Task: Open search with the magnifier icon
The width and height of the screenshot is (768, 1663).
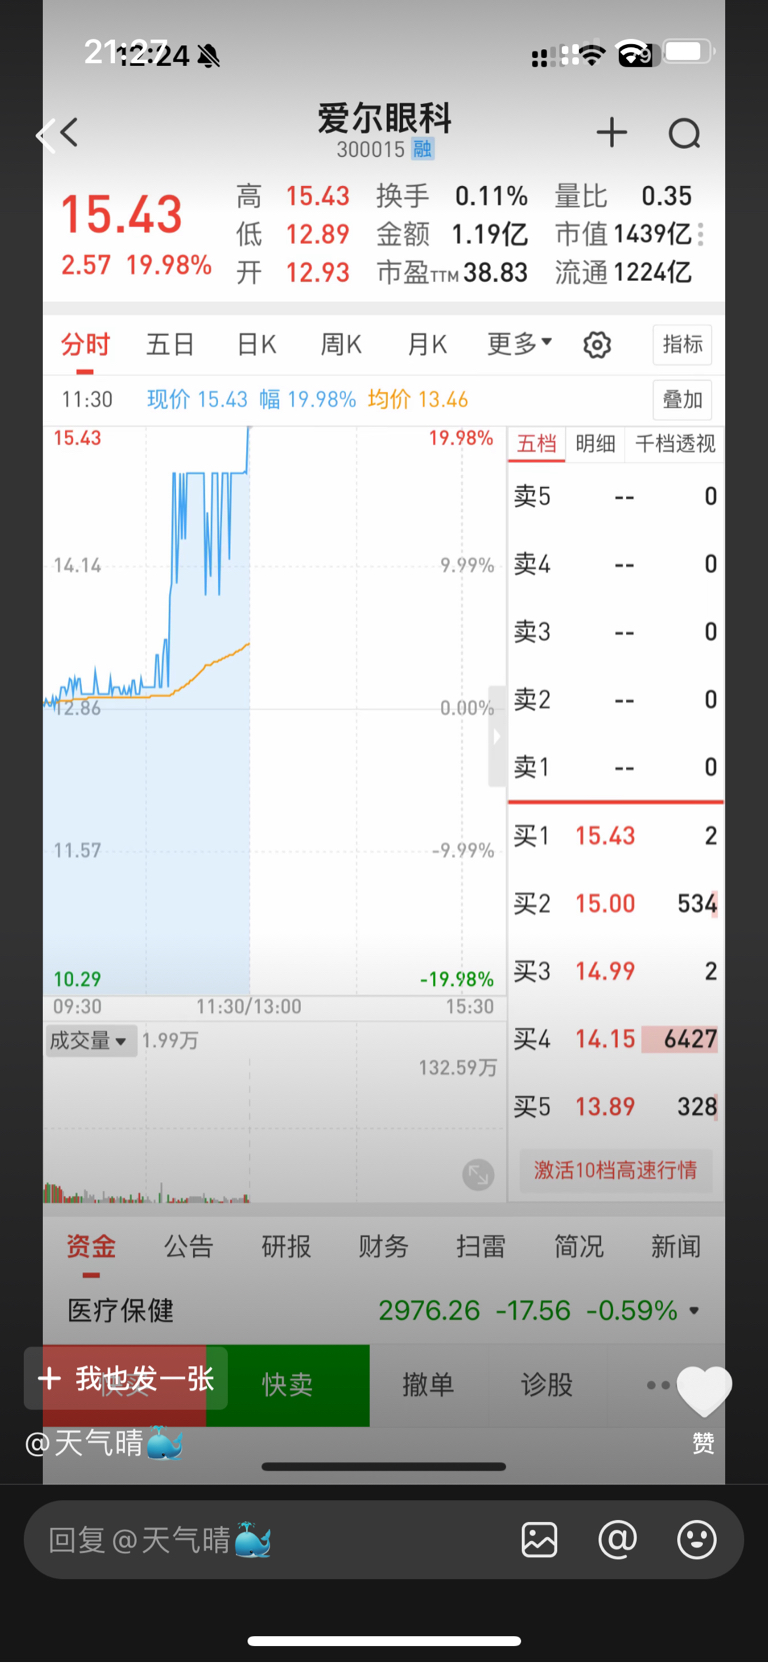Action: coord(685,133)
